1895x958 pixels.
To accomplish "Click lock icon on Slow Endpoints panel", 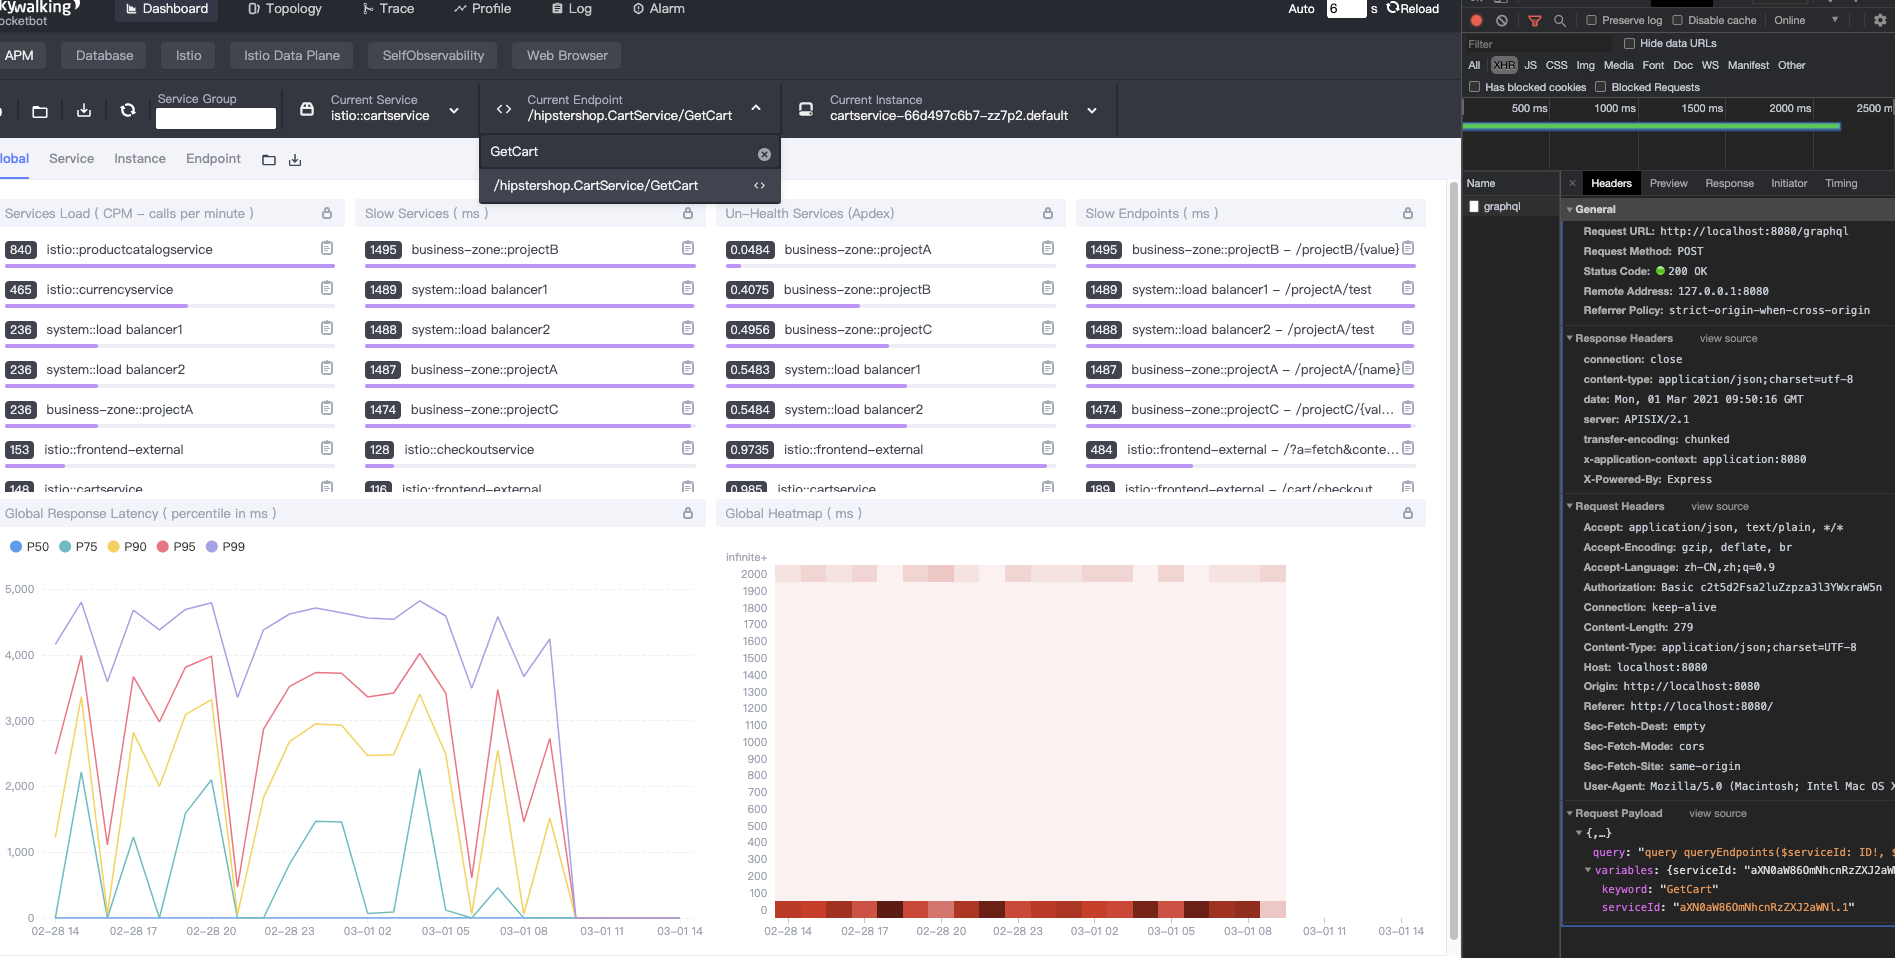I will pyautogui.click(x=1408, y=213).
